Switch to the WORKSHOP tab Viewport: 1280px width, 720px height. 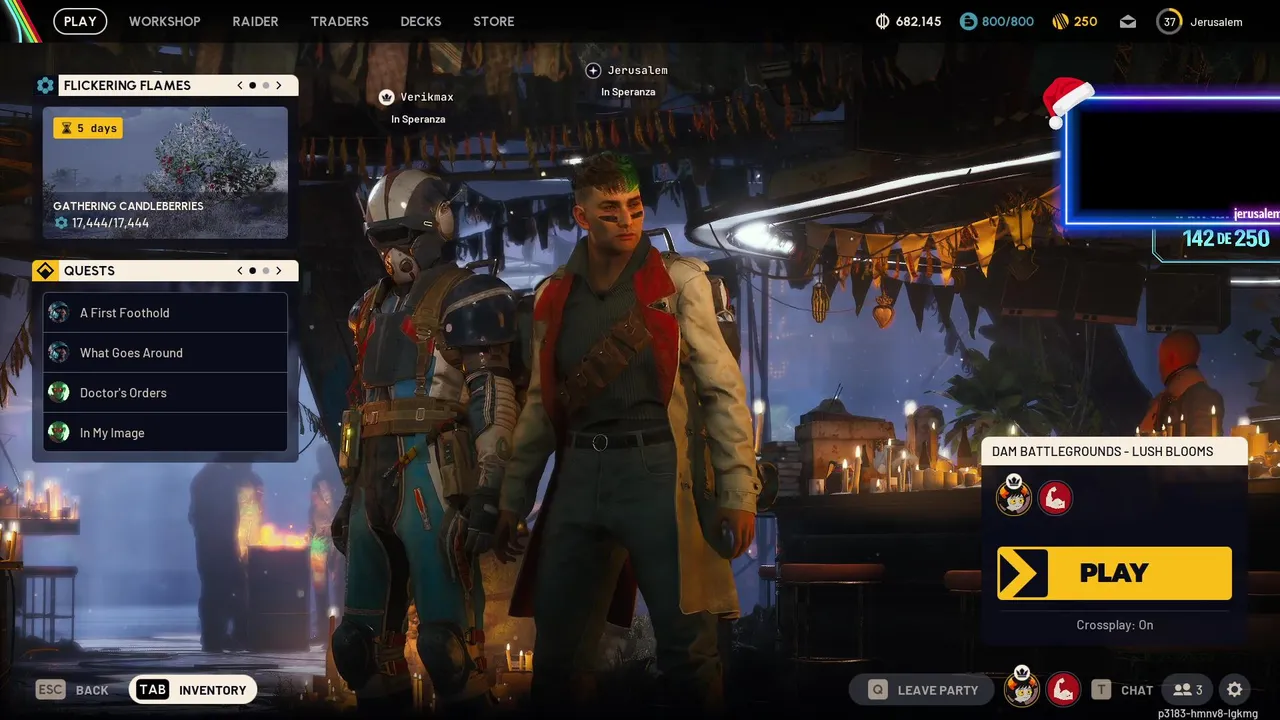click(164, 21)
